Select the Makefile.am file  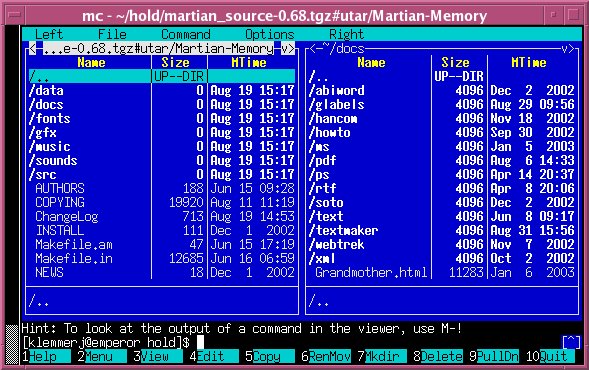pyautogui.click(x=162, y=245)
